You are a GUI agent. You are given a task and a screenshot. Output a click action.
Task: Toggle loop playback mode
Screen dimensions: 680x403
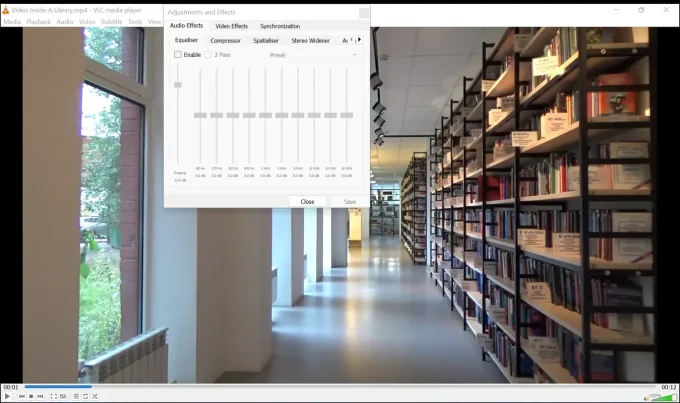[x=86, y=397]
